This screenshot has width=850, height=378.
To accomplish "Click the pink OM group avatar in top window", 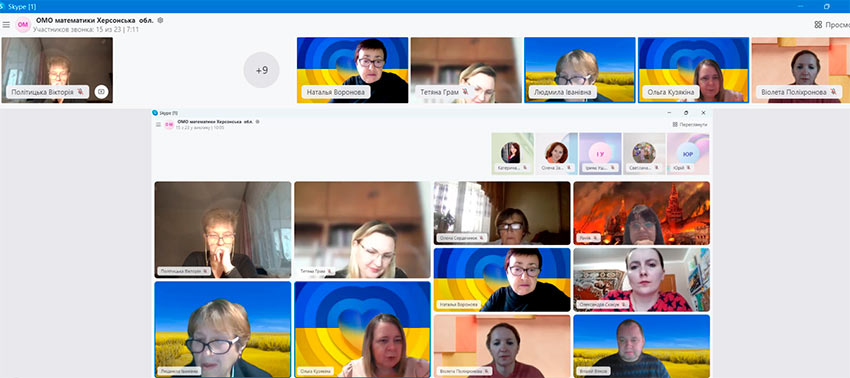I will [x=23, y=24].
